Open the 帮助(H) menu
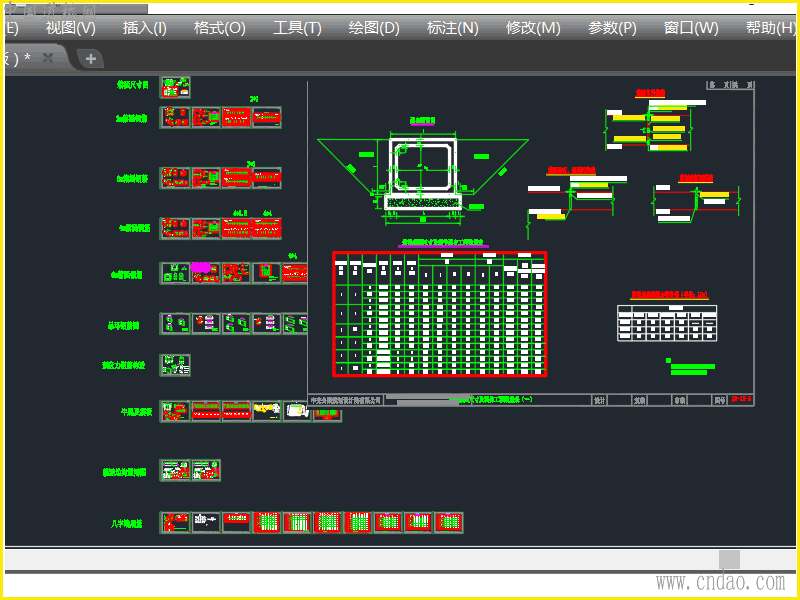Image resolution: width=800 pixels, height=600 pixels. (x=771, y=27)
